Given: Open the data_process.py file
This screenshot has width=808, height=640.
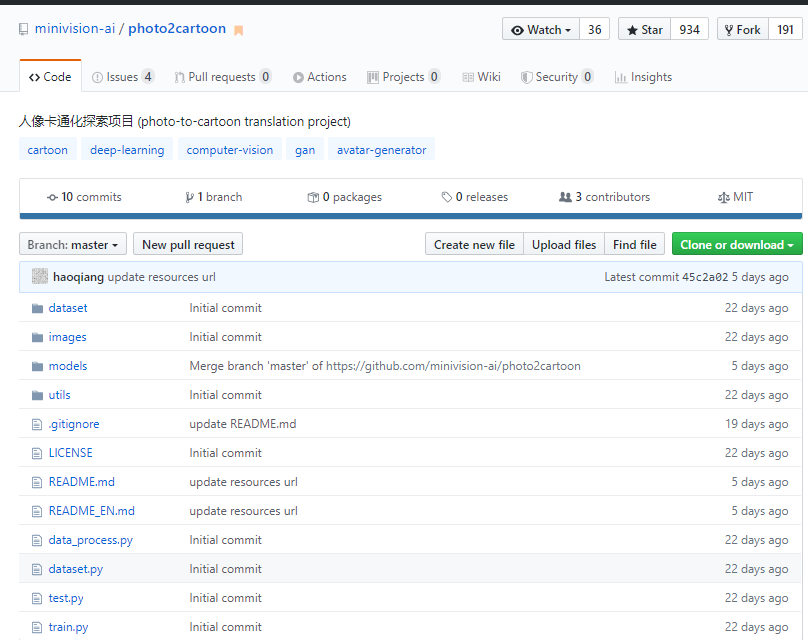Looking at the screenshot, I should pos(91,540).
